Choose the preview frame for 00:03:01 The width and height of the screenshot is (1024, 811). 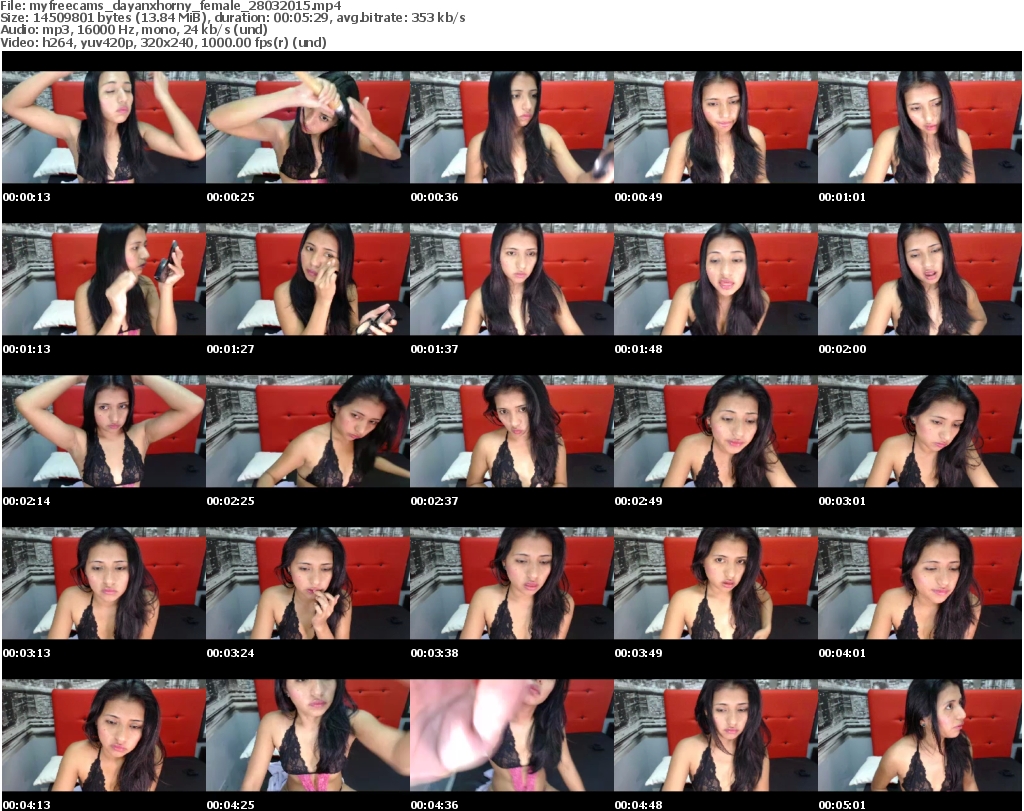tap(920, 431)
